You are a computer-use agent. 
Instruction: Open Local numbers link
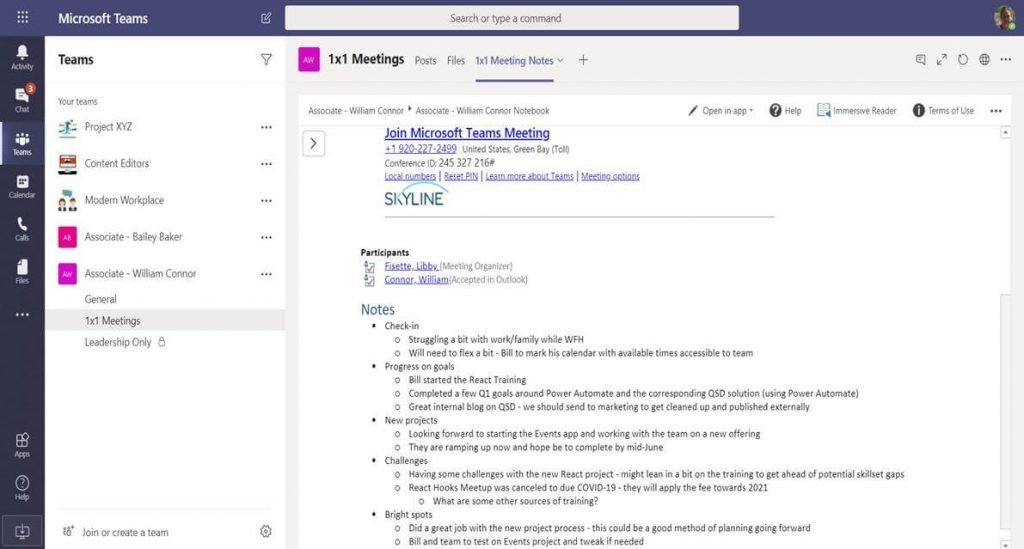point(410,176)
